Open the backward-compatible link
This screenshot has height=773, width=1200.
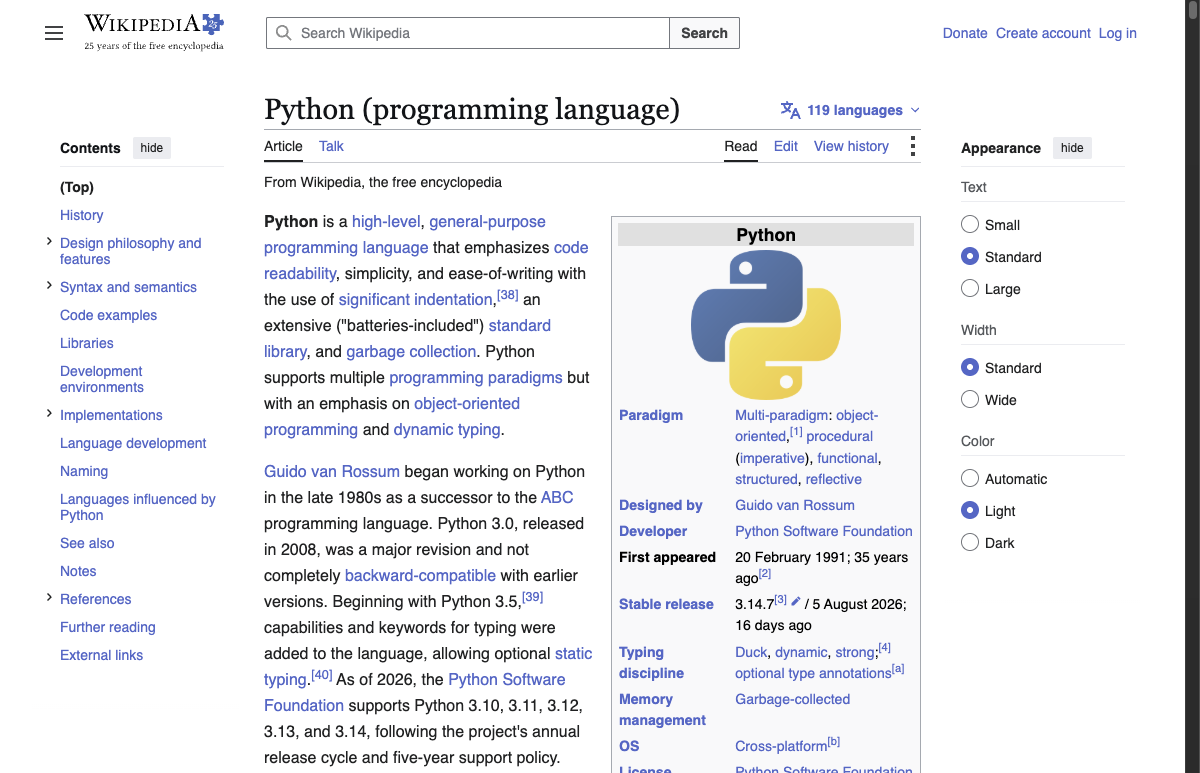point(420,575)
